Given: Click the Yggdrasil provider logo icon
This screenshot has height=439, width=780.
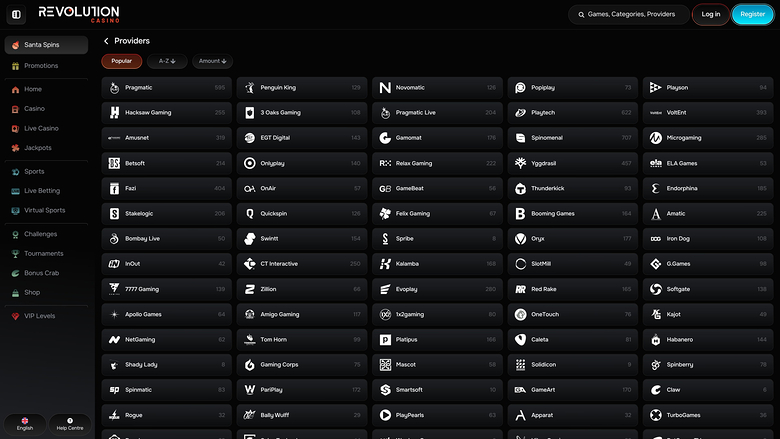Looking at the screenshot, I should 520,163.
